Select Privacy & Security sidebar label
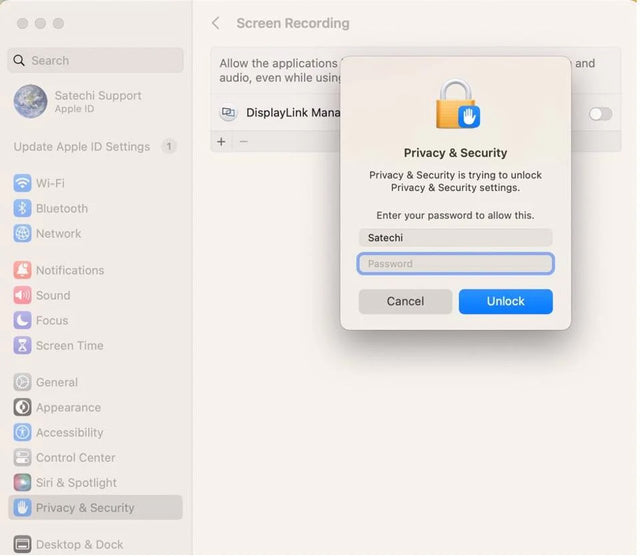Image resolution: width=640 pixels, height=557 pixels. [x=85, y=508]
